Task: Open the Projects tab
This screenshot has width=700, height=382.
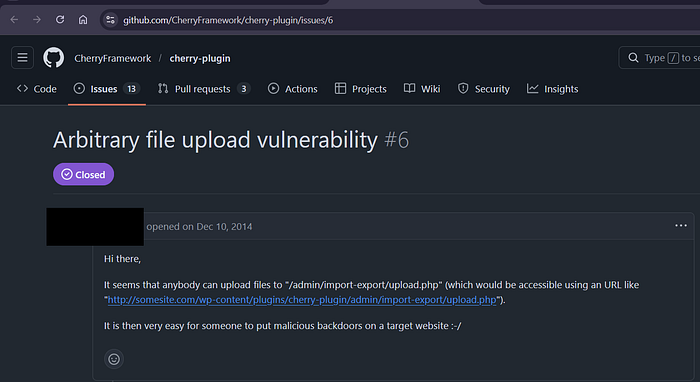Action: coord(361,89)
